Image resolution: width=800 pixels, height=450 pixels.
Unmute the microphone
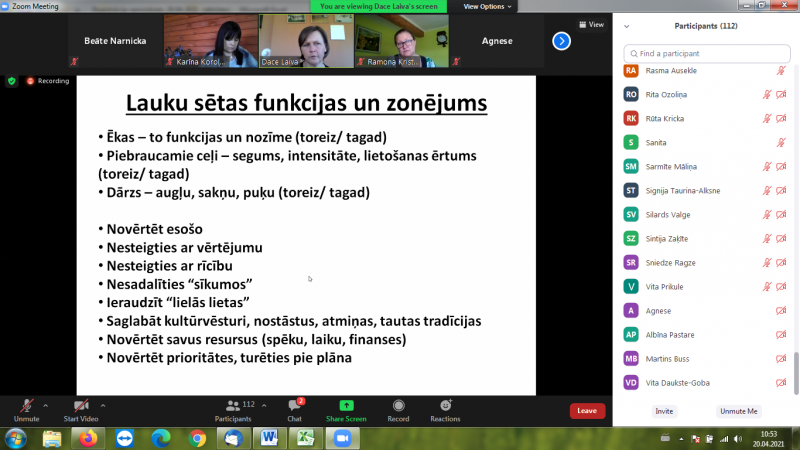[26, 409]
